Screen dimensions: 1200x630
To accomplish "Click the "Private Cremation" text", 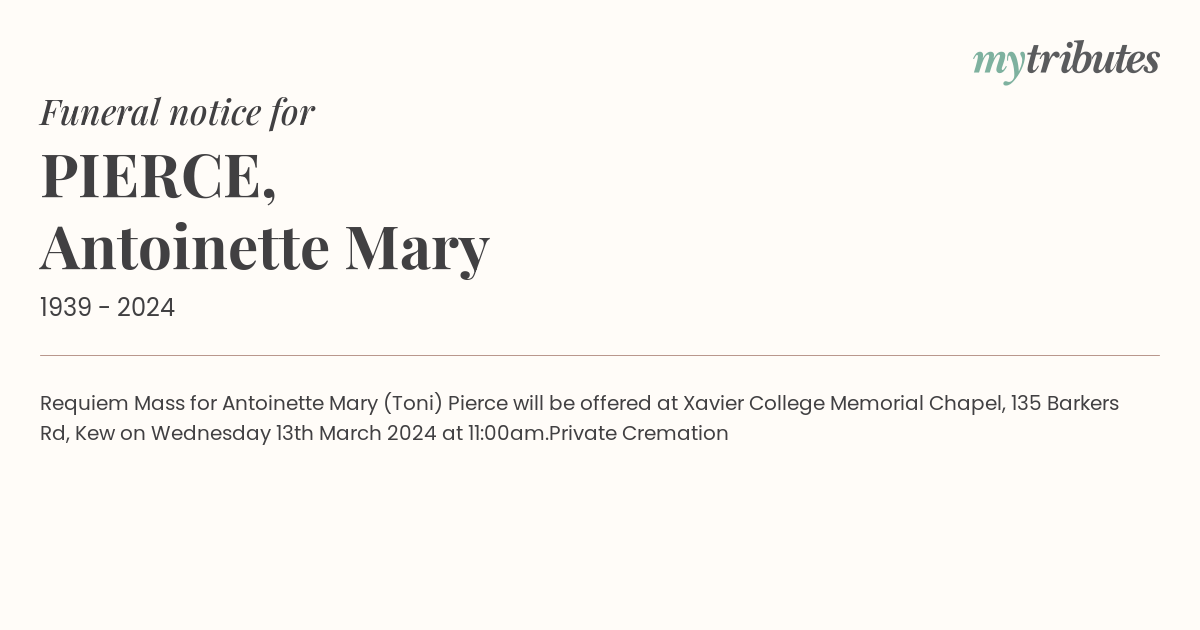I will (640, 434).
